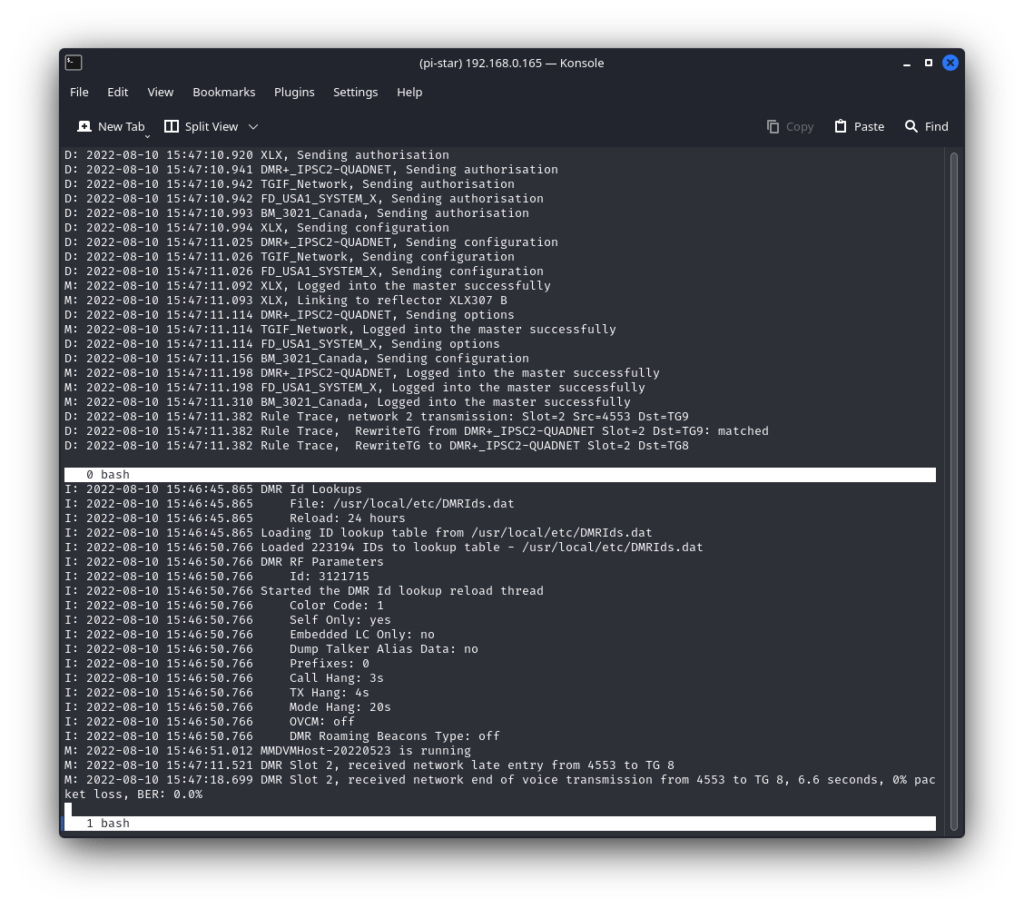Click 'Started the DMR Id lookup reload thread'
This screenshot has height=908, width=1024.
pyautogui.click(x=304, y=591)
